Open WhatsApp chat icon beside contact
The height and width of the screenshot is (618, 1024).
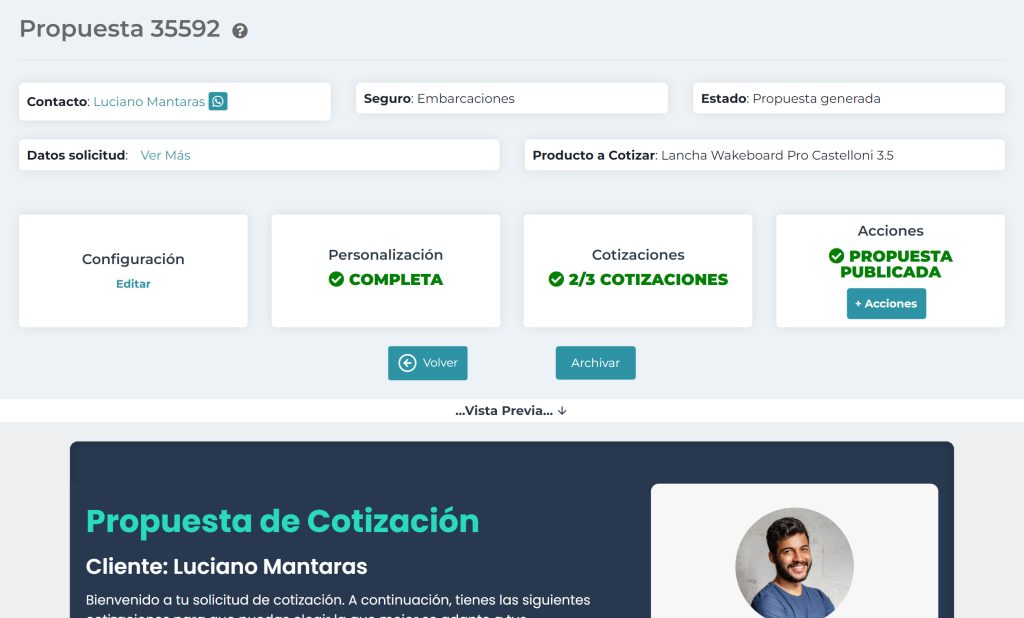click(x=218, y=101)
